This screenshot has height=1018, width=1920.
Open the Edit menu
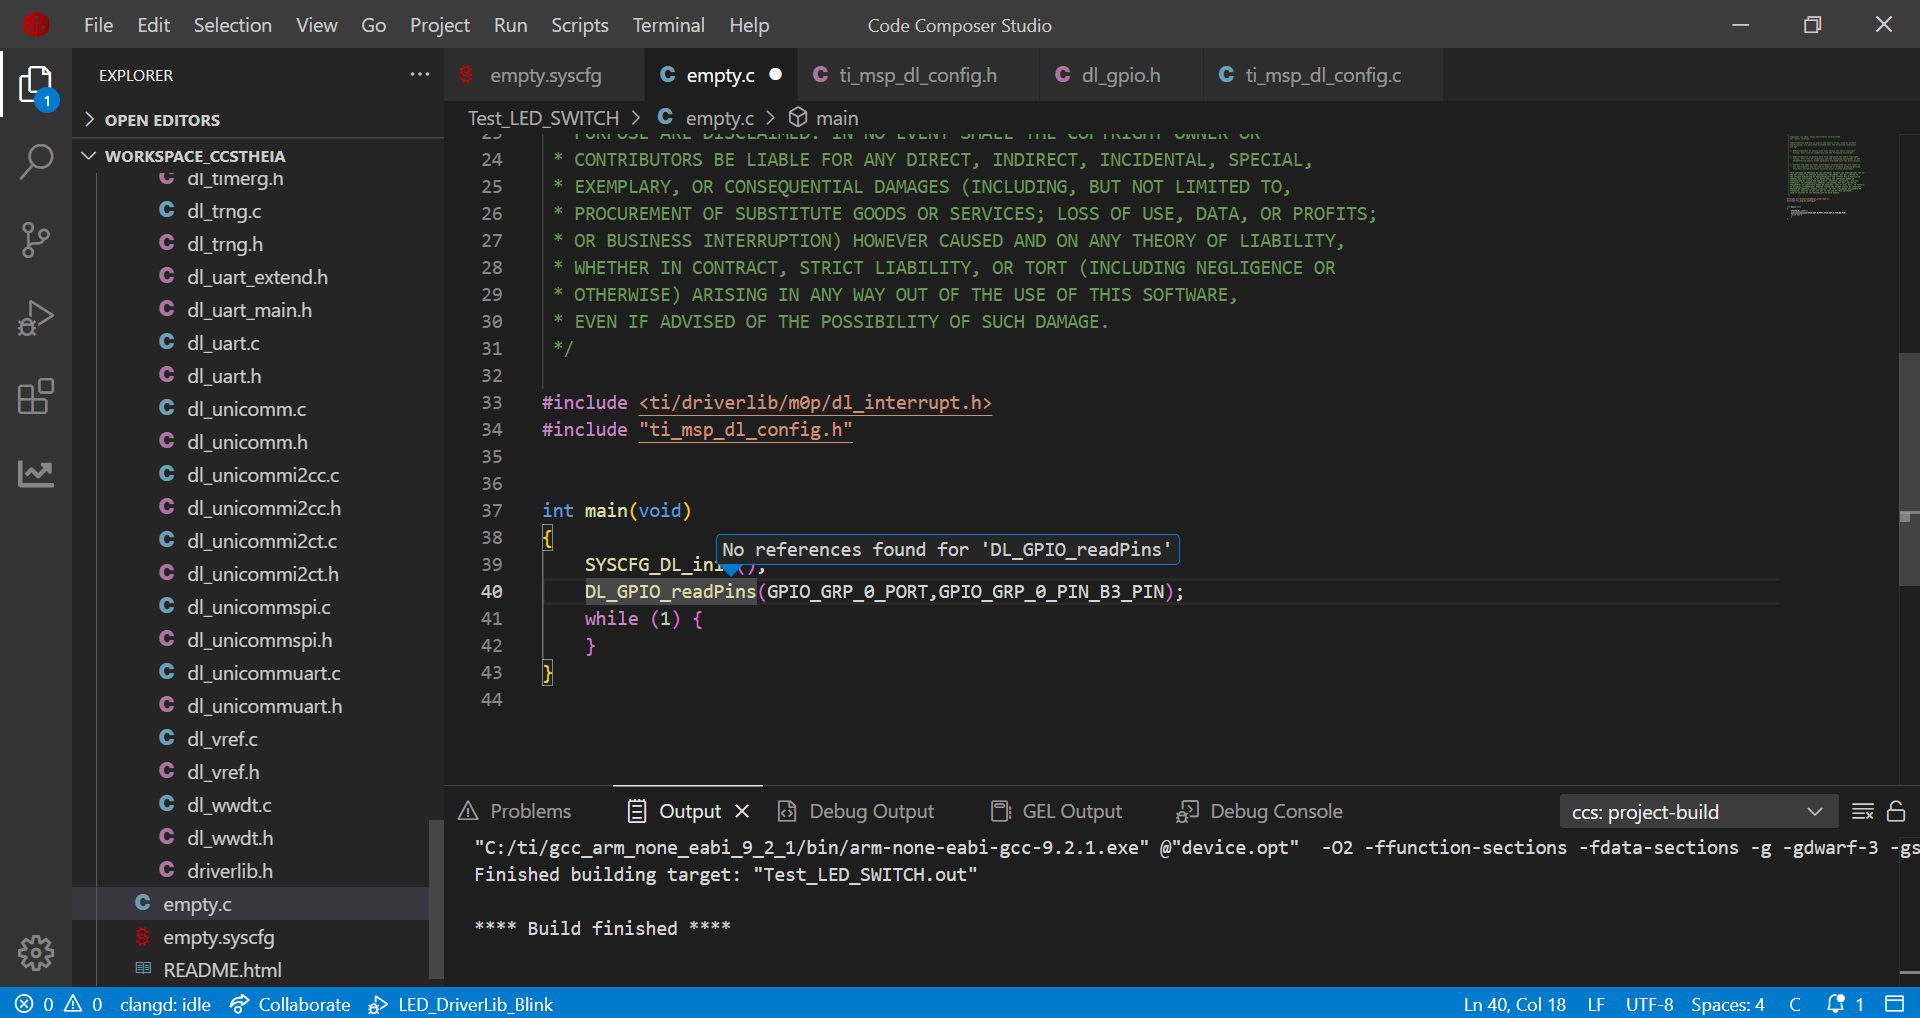click(x=154, y=25)
